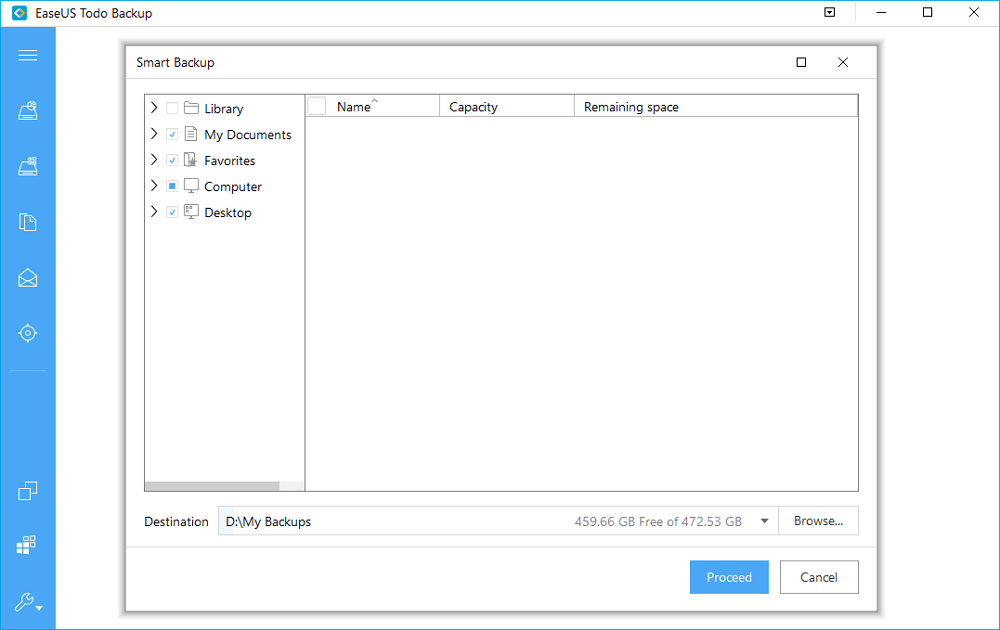
Task: Check the Library checkbox
Action: click(x=172, y=108)
